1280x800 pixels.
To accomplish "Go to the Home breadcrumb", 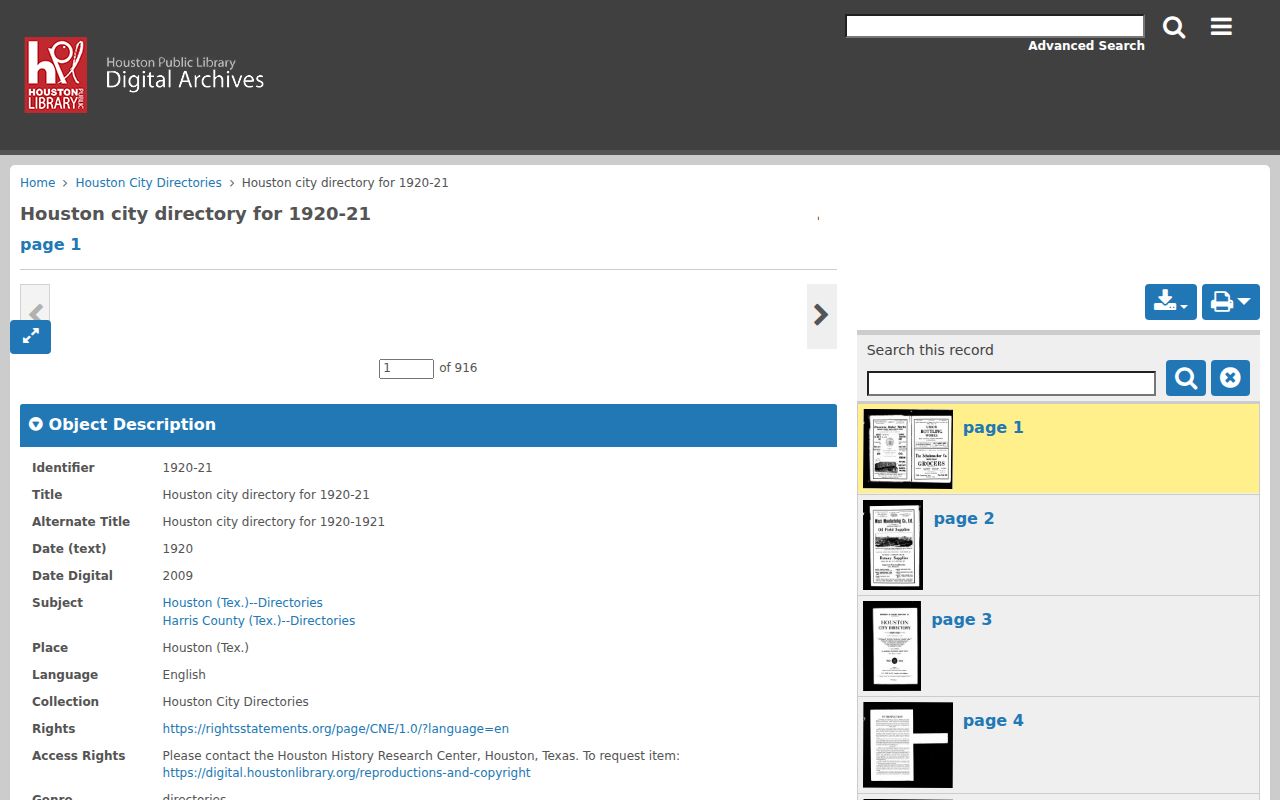I will [38, 183].
